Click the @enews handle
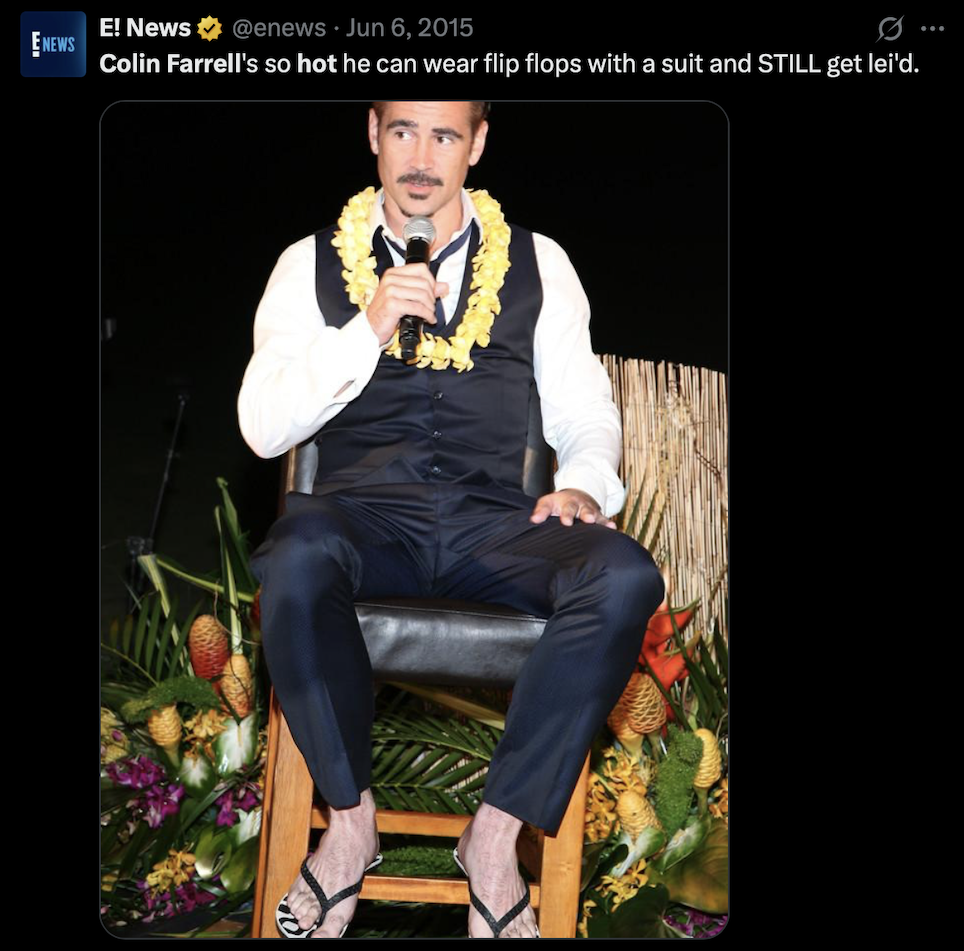The width and height of the screenshot is (964, 951). [x=279, y=28]
